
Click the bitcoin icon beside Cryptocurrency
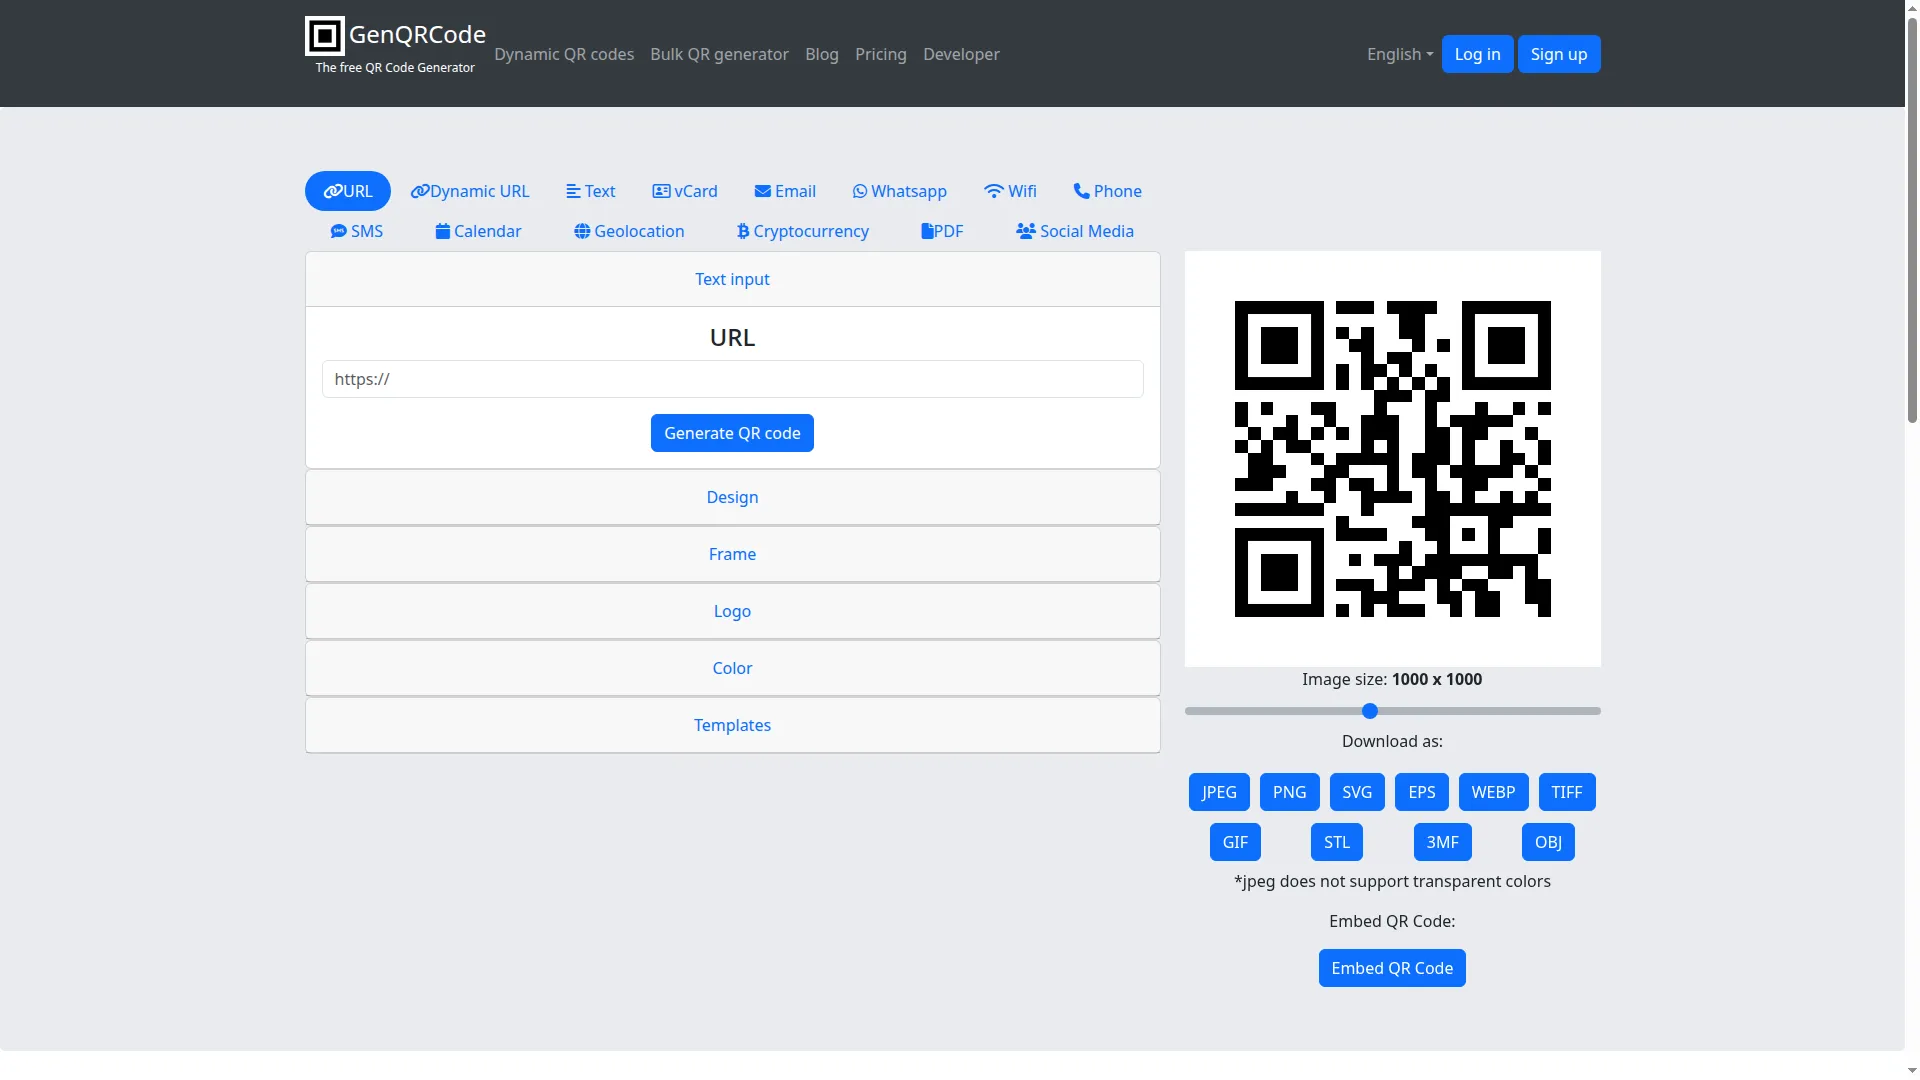743,231
